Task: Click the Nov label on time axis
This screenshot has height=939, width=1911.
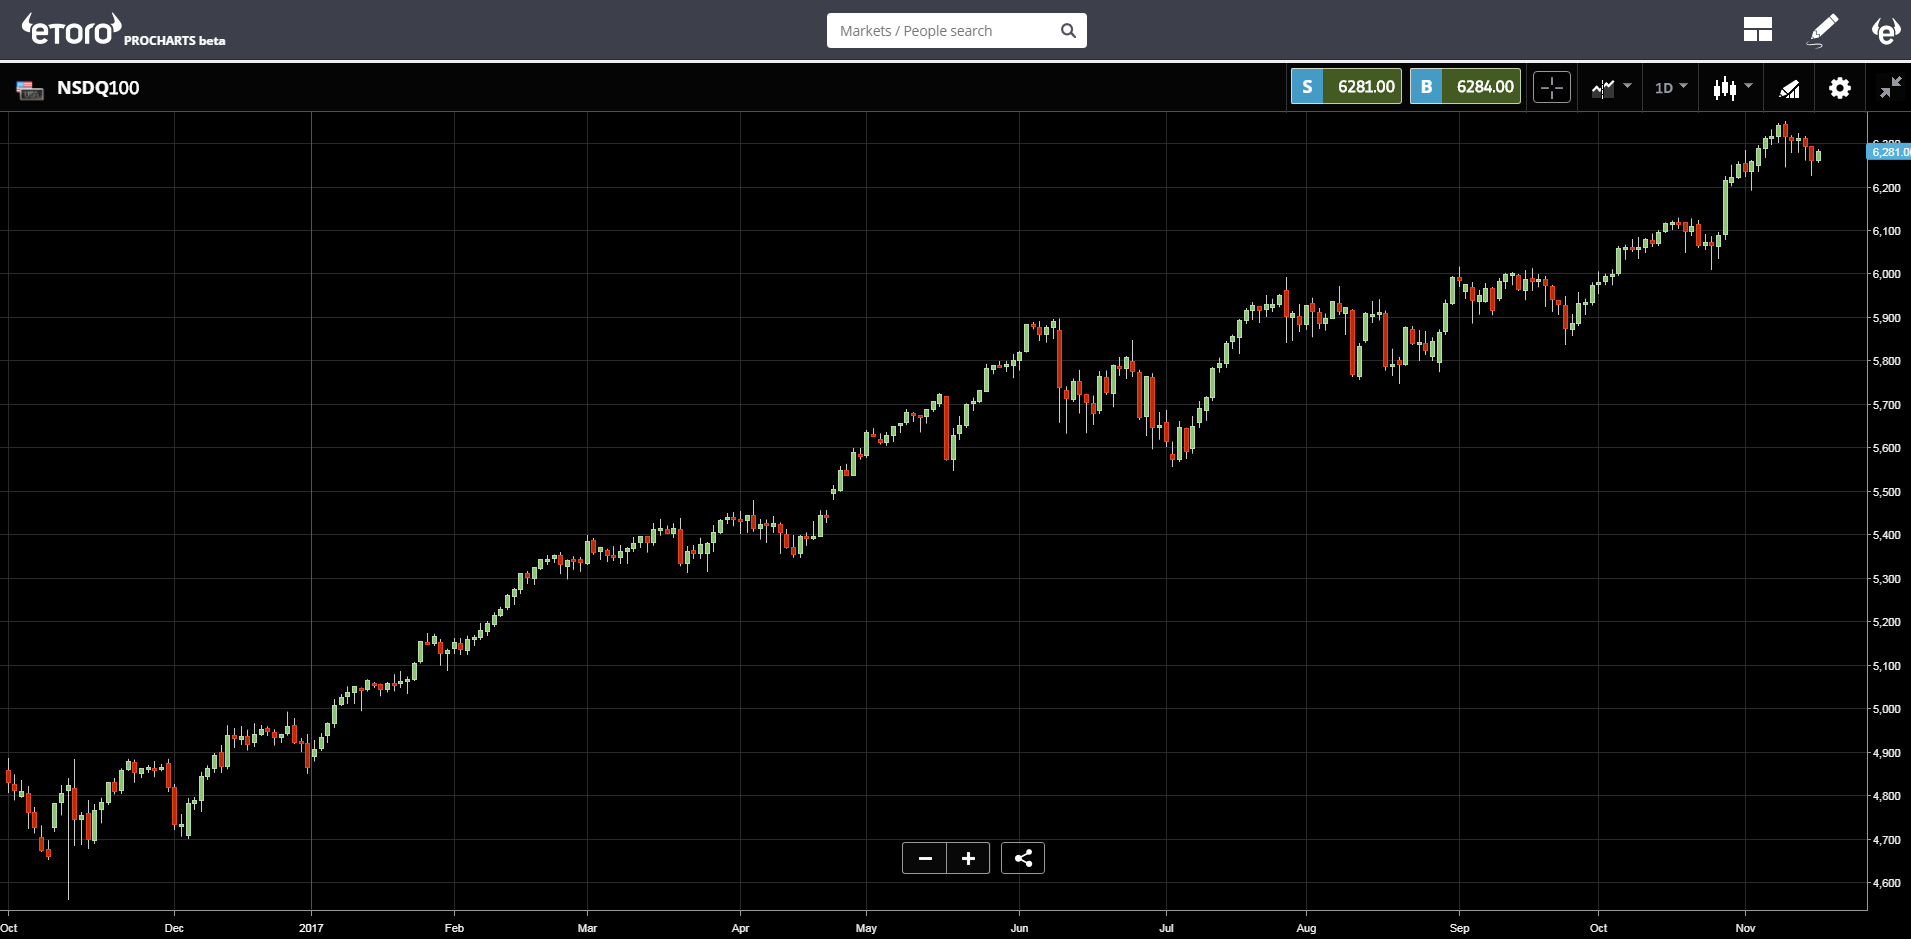Action: point(1745,928)
